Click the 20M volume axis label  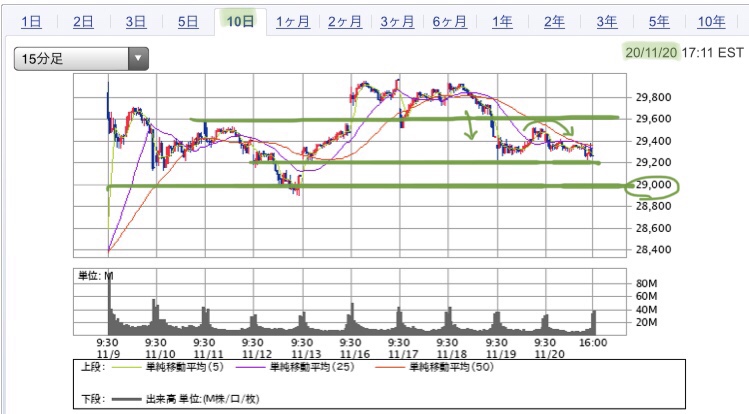(x=646, y=322)
